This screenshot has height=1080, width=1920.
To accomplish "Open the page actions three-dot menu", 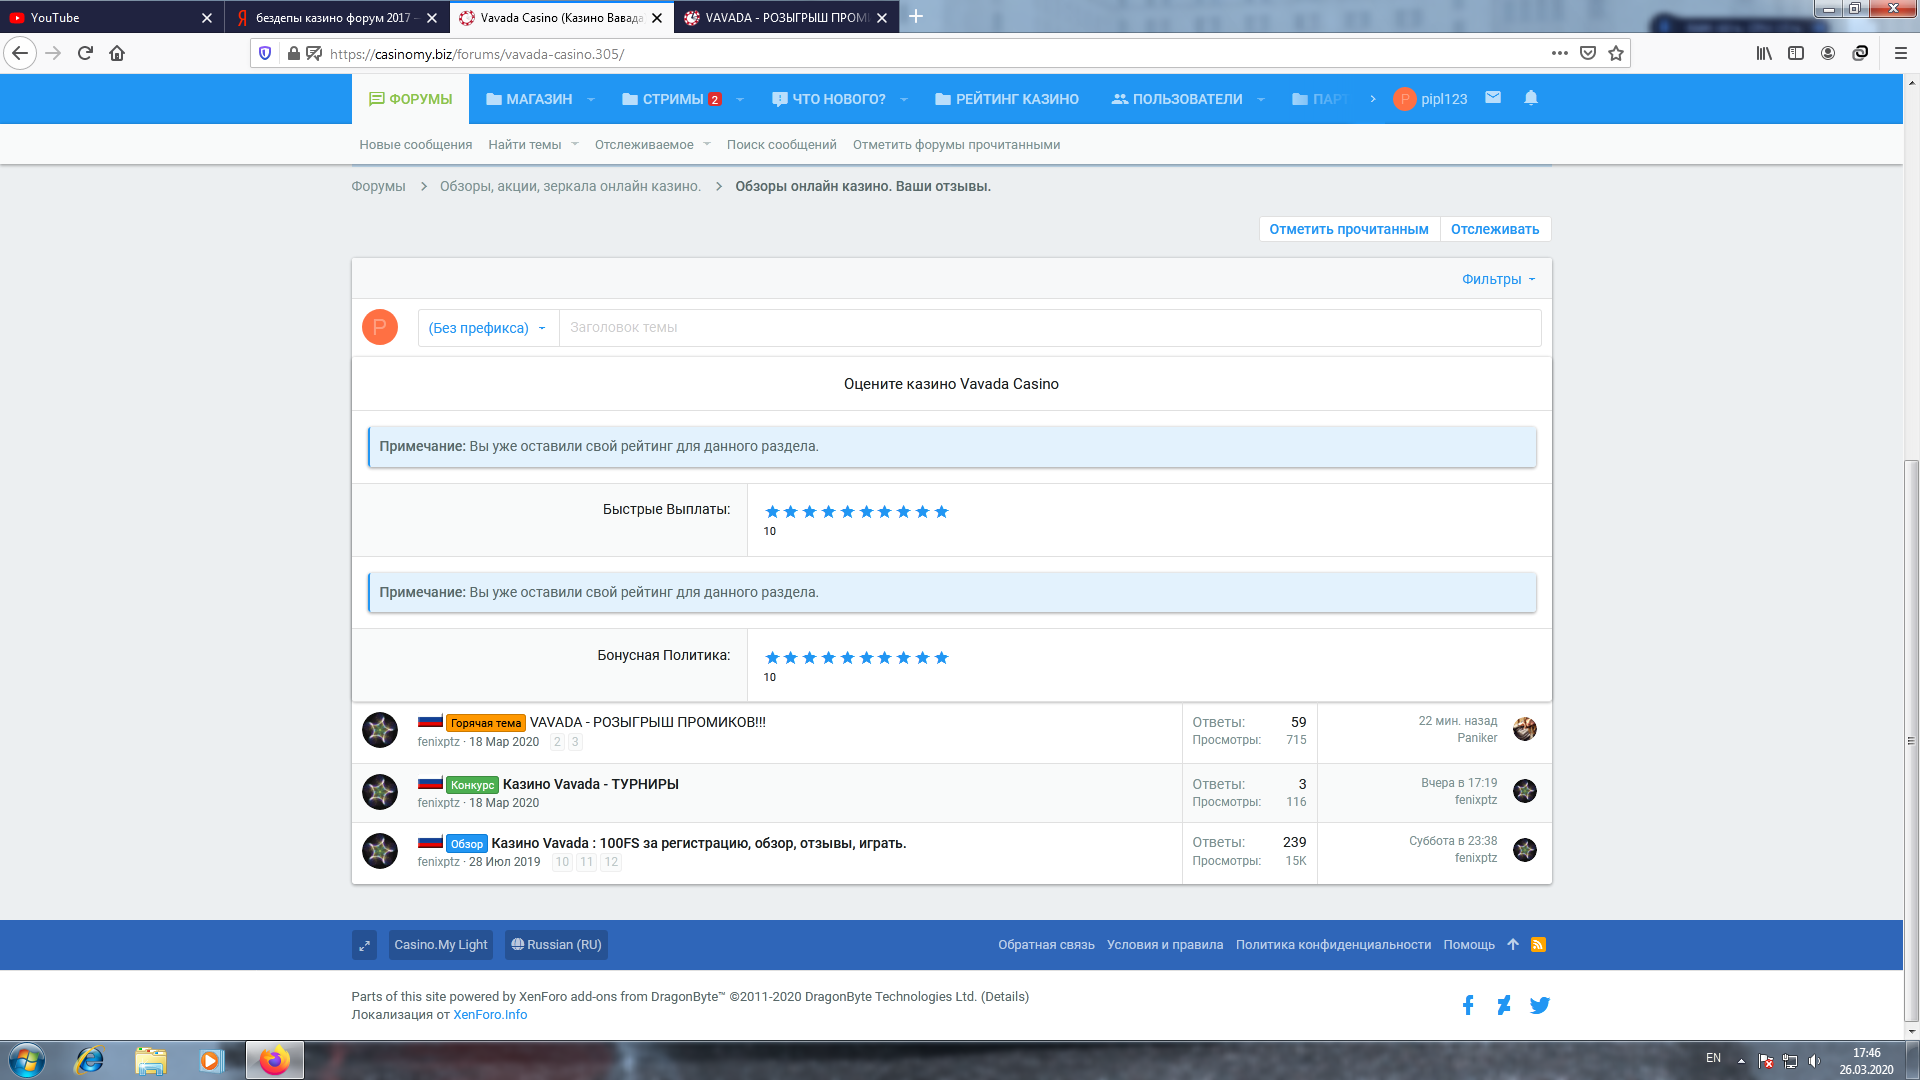I will coord(1560,53).
